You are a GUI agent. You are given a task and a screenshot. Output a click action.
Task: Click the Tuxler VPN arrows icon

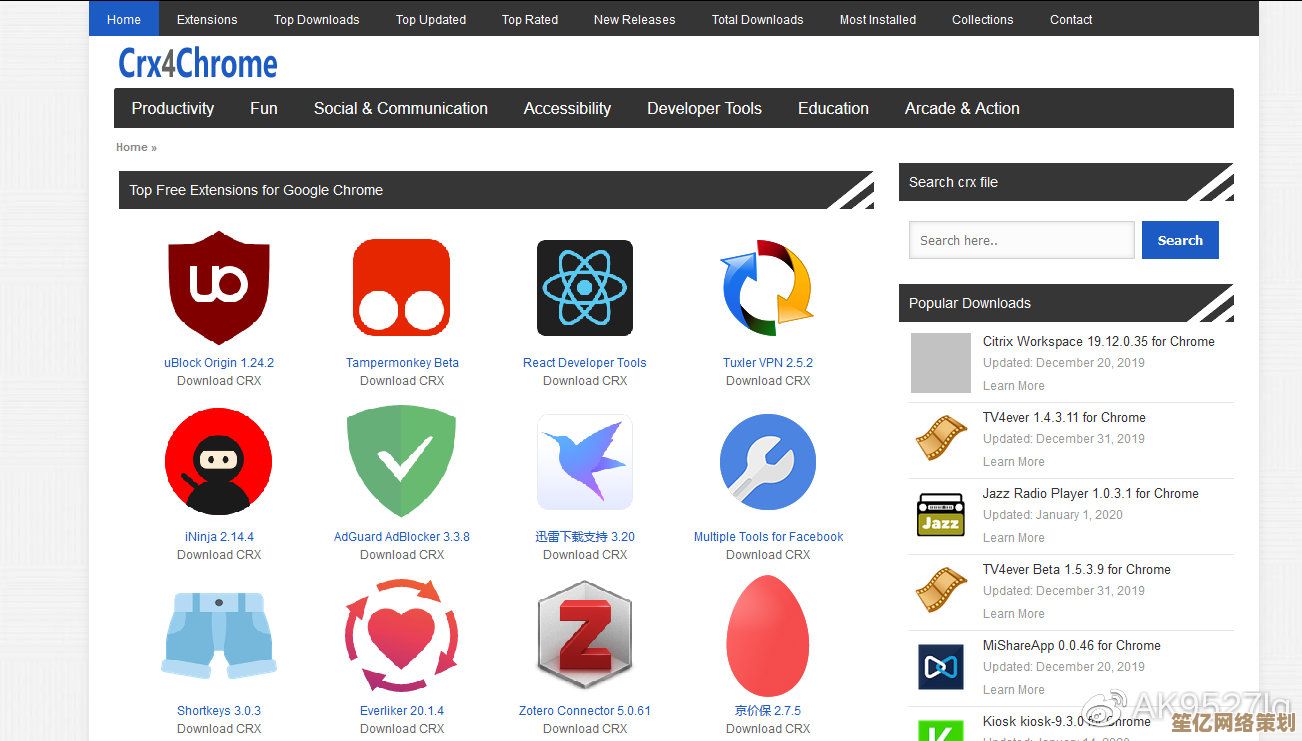tap(768, 288)
